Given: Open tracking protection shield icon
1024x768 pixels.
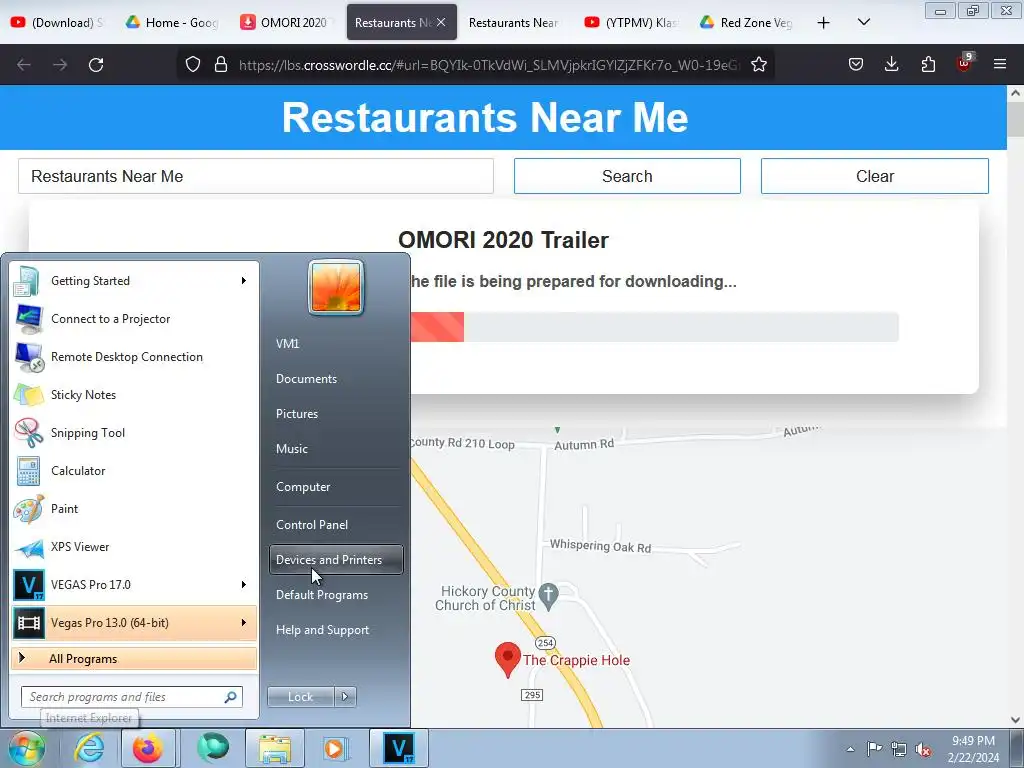Looking at the screenshot, I should click(193, 65).
